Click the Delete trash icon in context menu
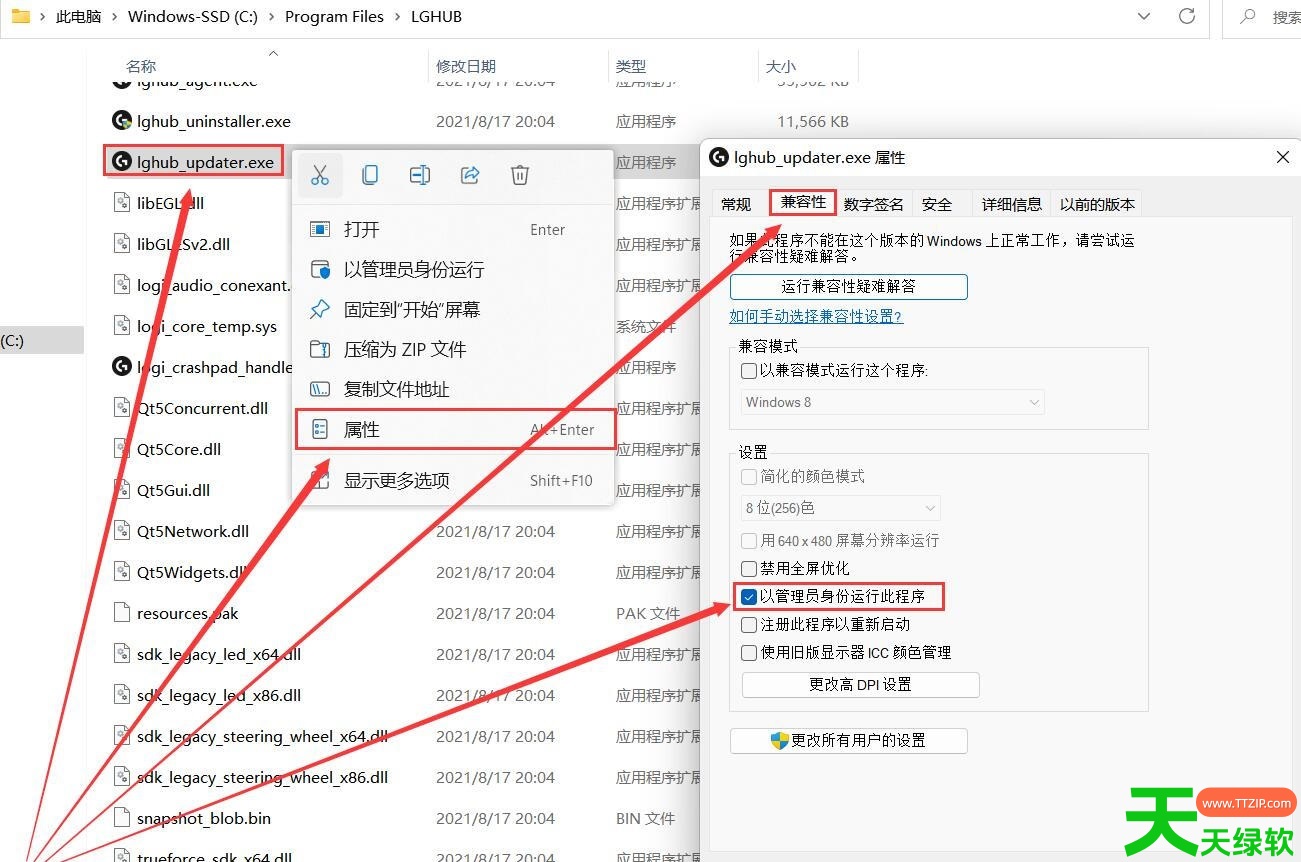This screenshot has width=1301, height=862. point(520,175)
